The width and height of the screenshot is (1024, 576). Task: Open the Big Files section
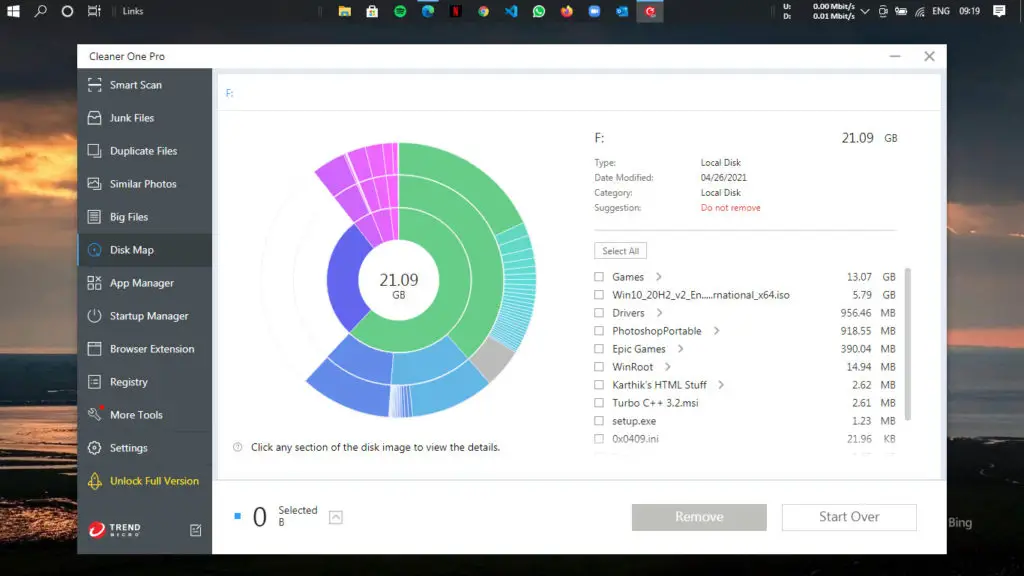coord(144,217)
